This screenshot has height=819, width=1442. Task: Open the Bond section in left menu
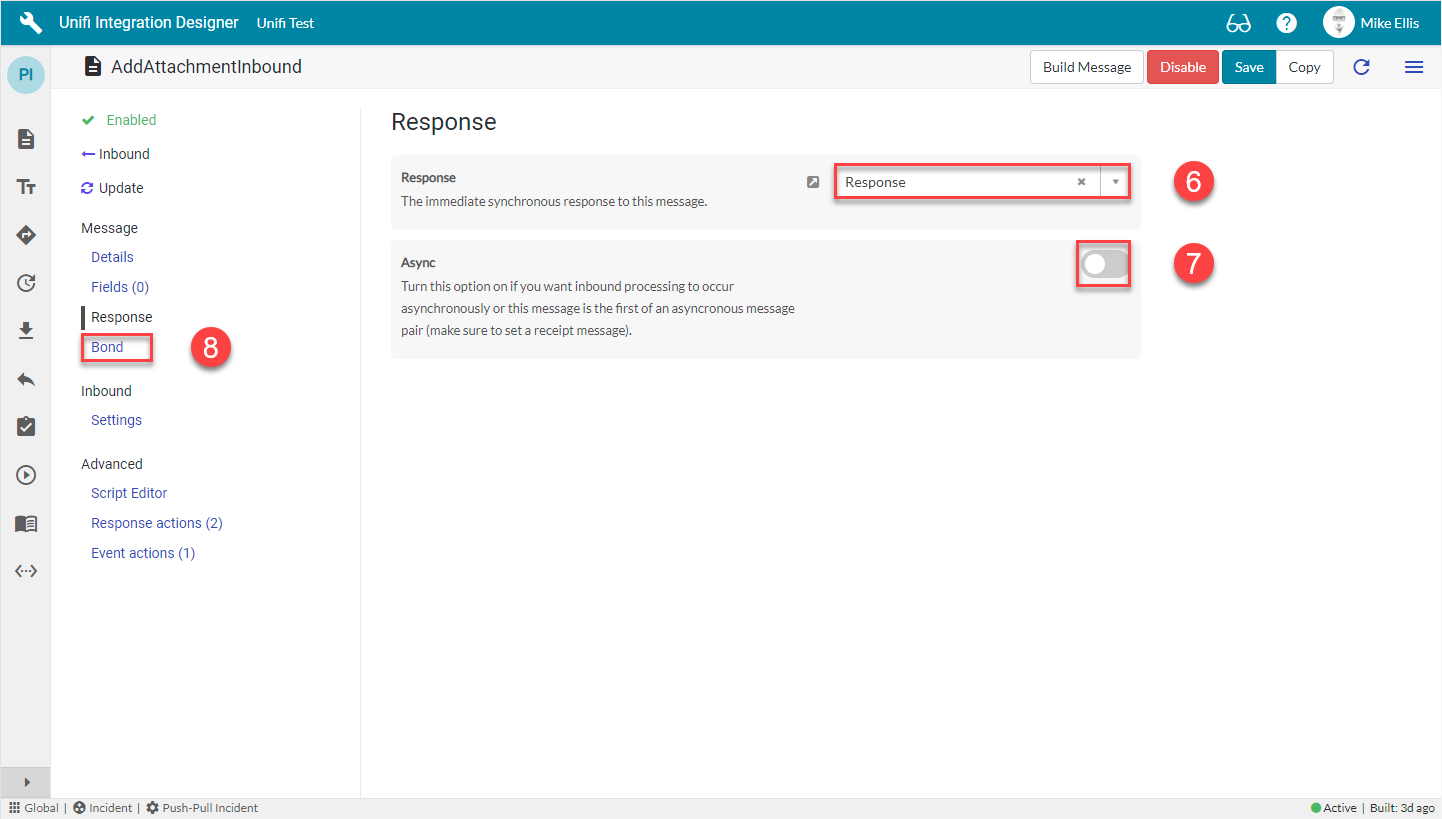(x=107, y=347)
